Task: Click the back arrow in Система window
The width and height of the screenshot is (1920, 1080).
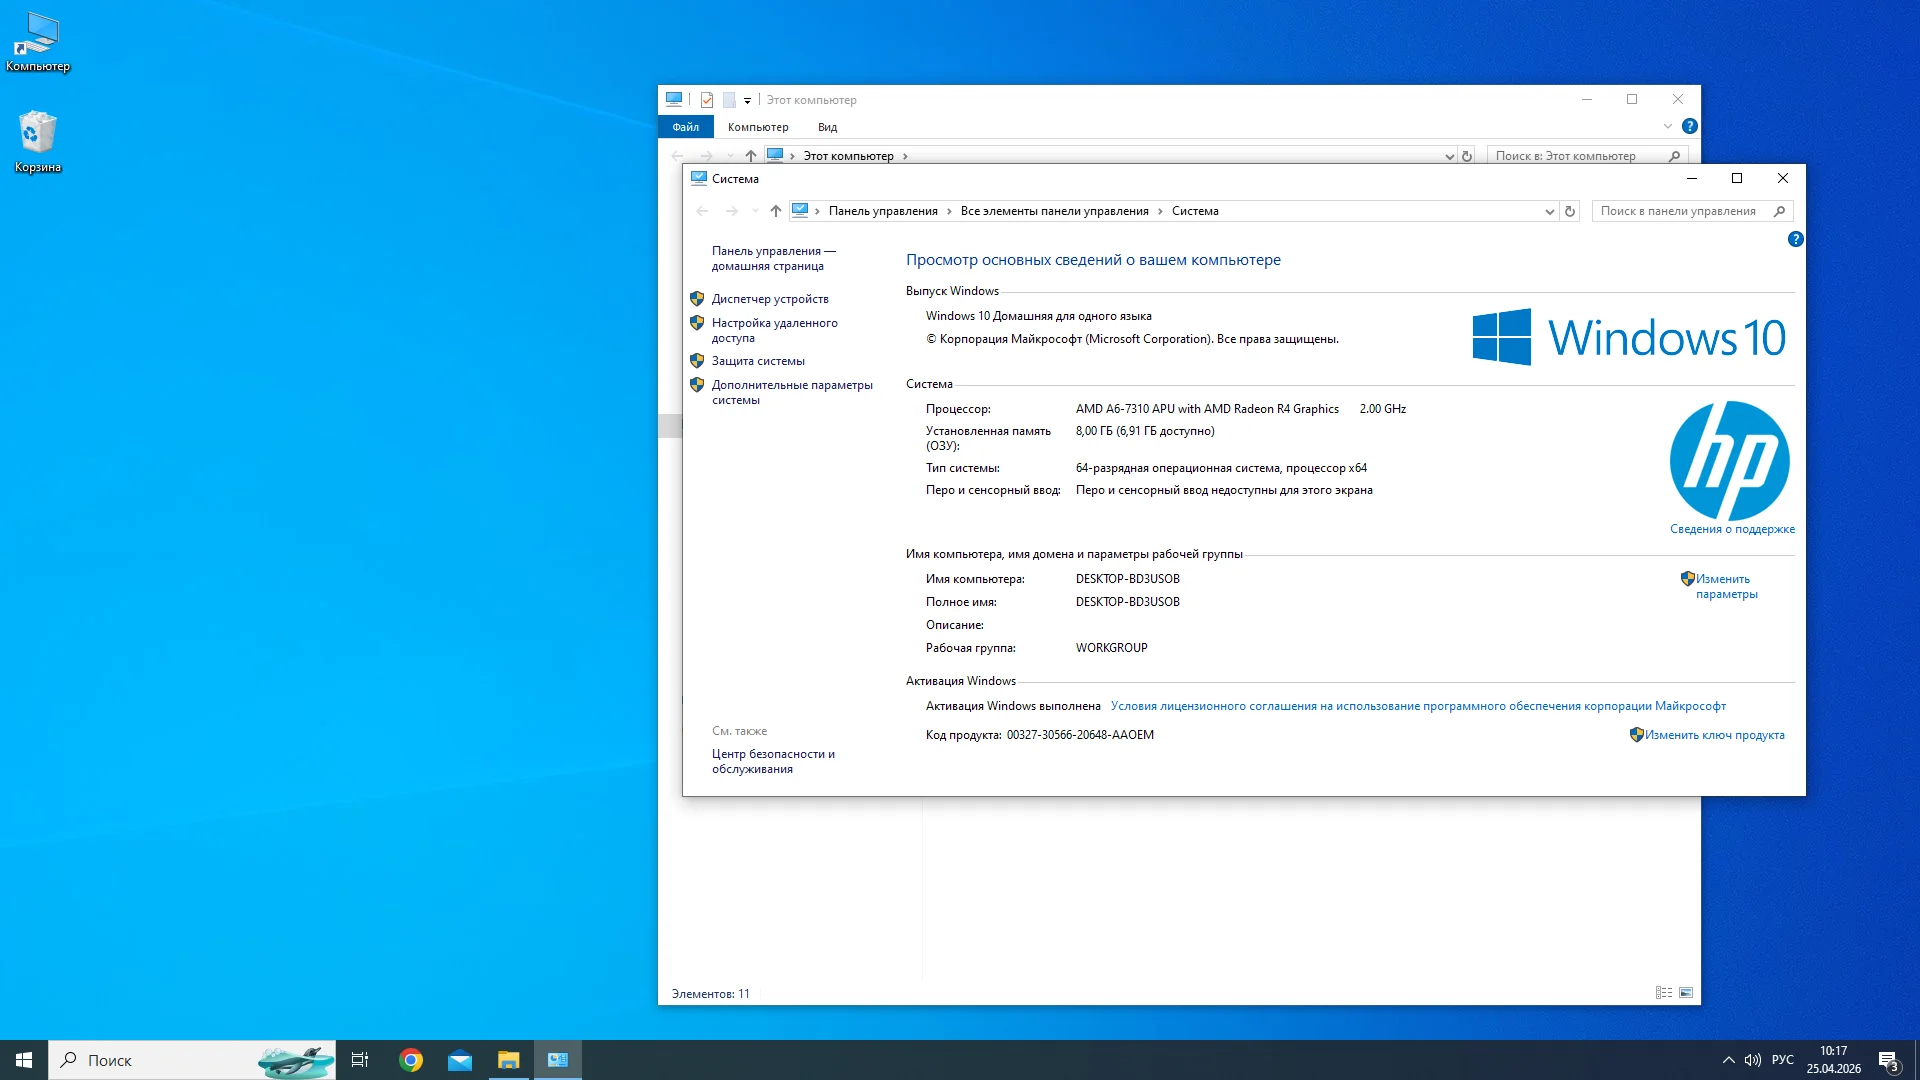Action: coord(702,211)
